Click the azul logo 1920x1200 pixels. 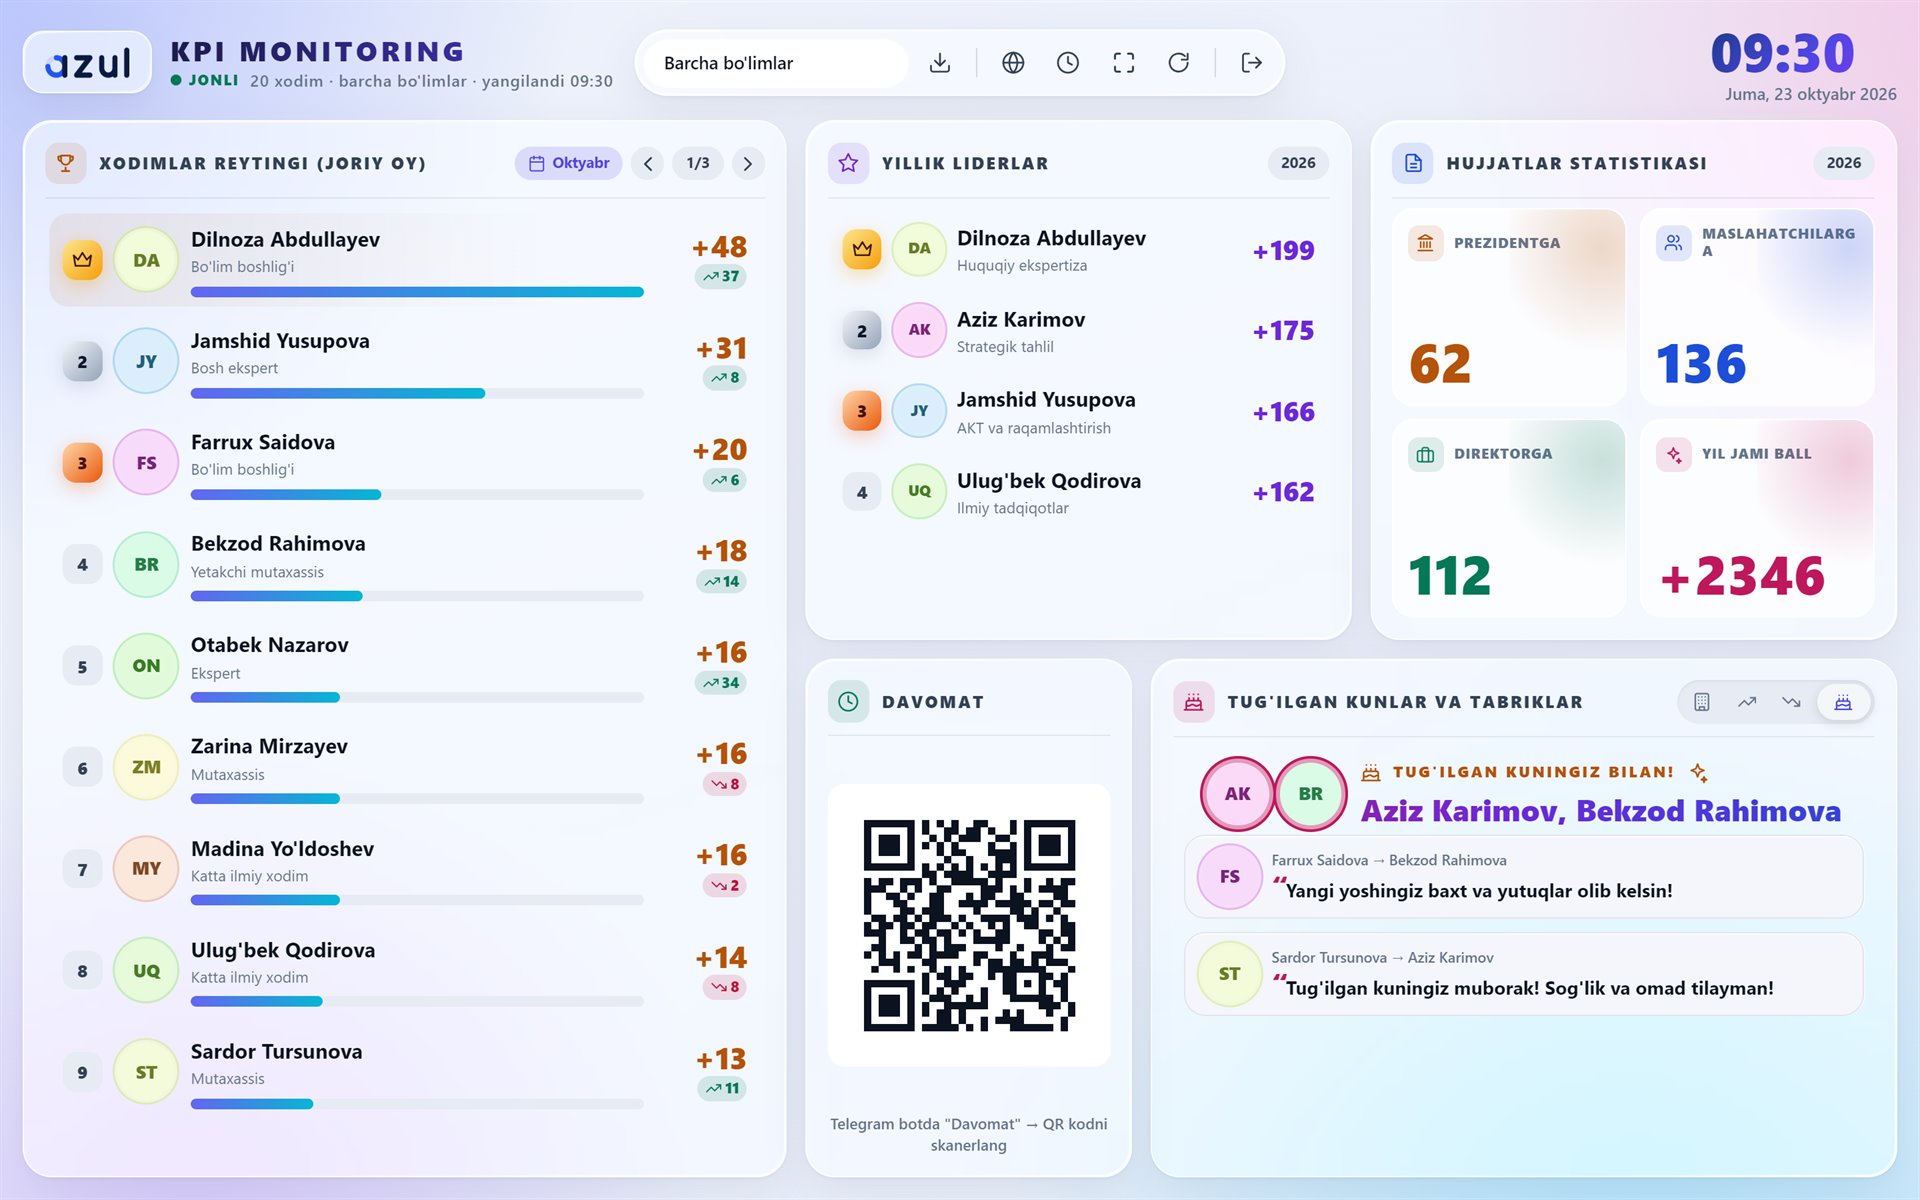(x=88, y=63)
